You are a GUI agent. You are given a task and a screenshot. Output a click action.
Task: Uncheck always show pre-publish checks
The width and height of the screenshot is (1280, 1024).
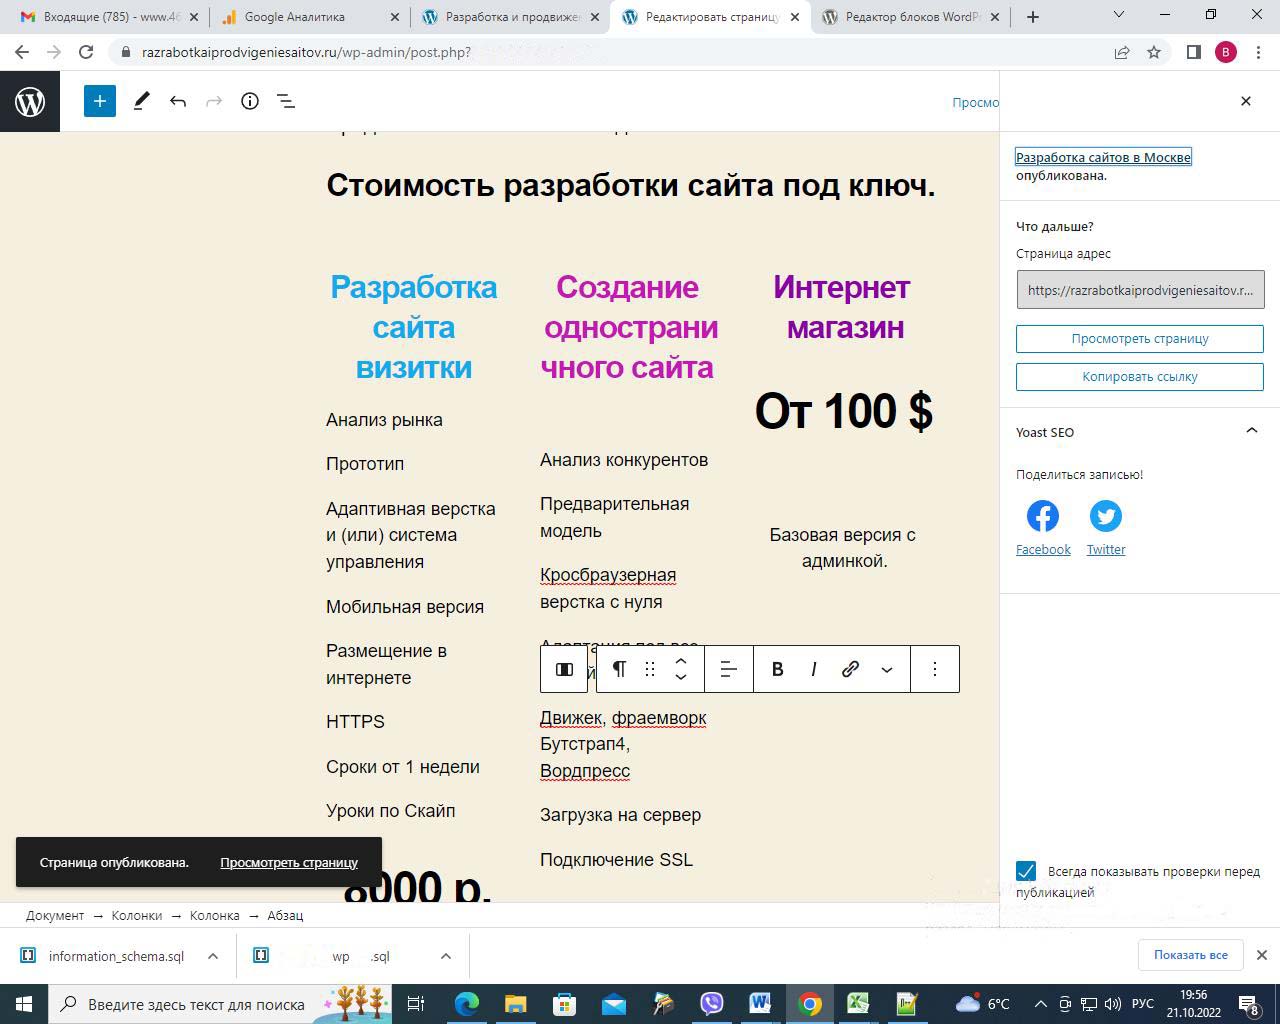coord(1026,871)
